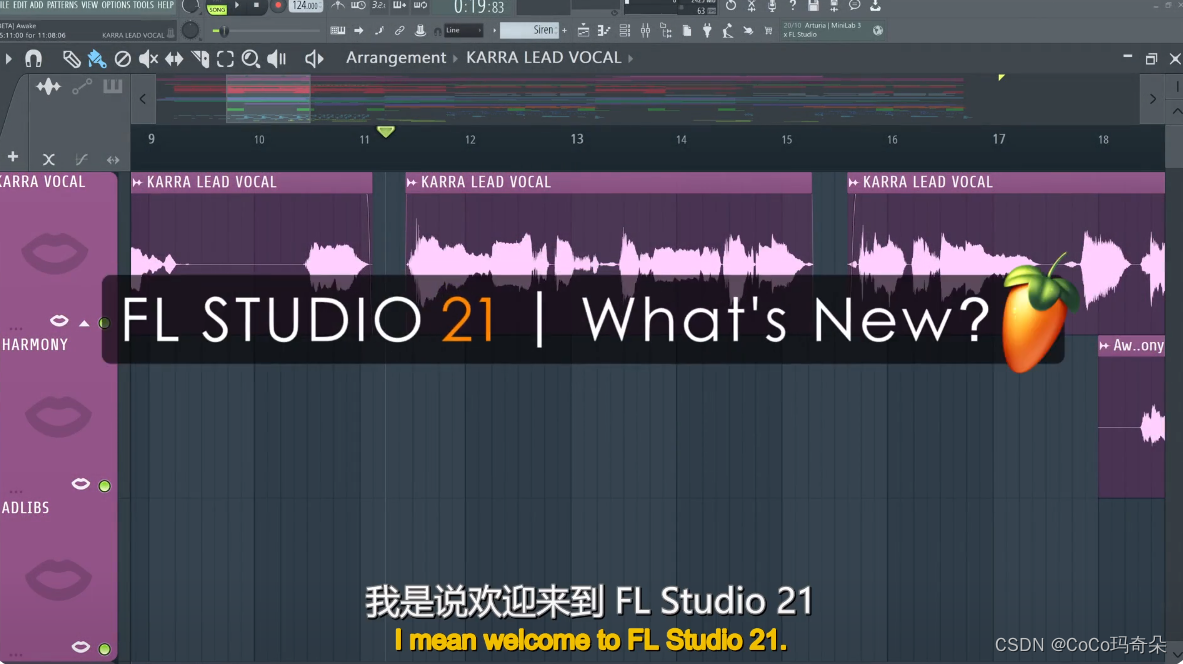Select the Mute tool with speaker-x icon

148,58
